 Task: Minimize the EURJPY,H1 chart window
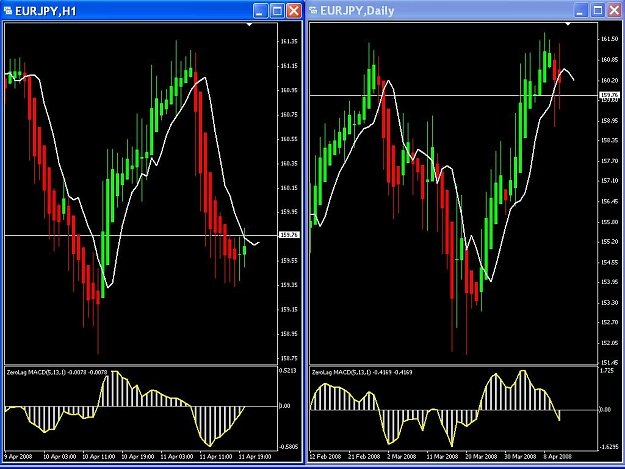tap(261, 11)
